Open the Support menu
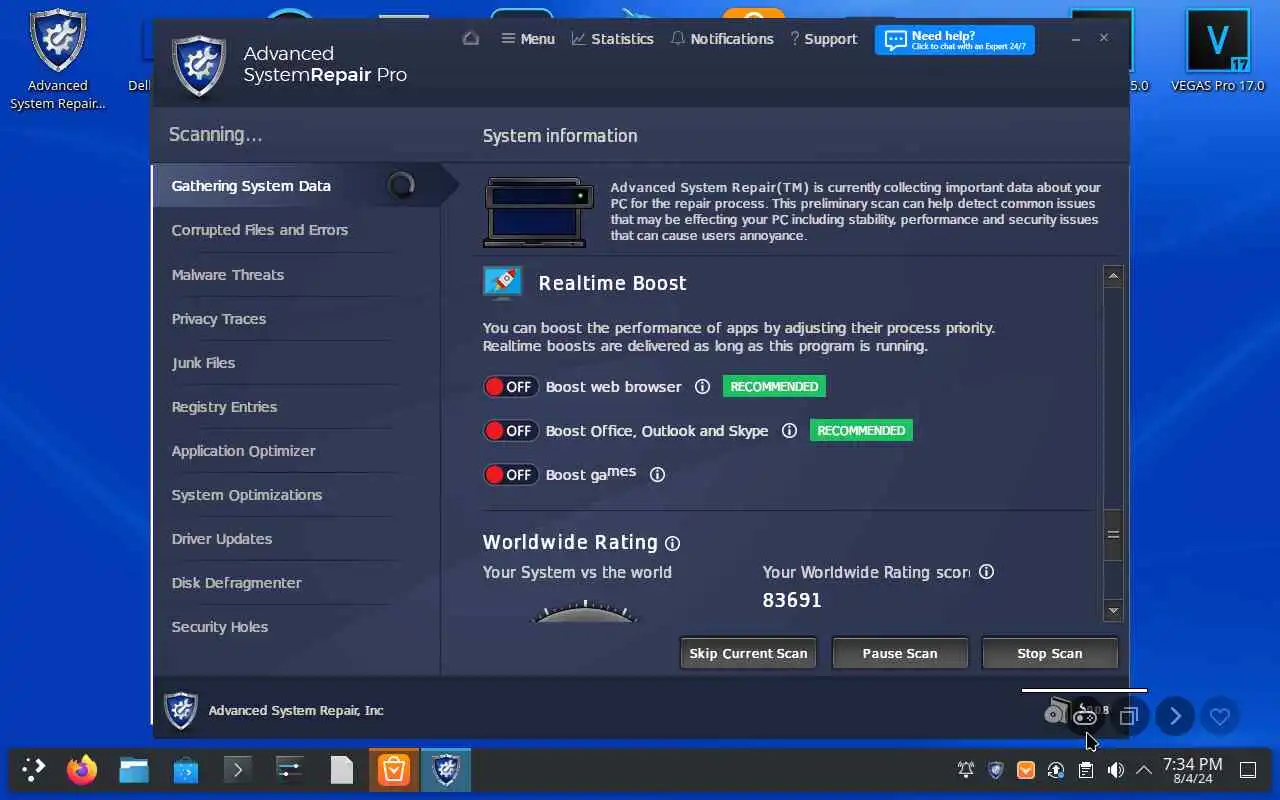This screenshot has width=1280, height=800. pyautogui.click(x=823, y=39)
